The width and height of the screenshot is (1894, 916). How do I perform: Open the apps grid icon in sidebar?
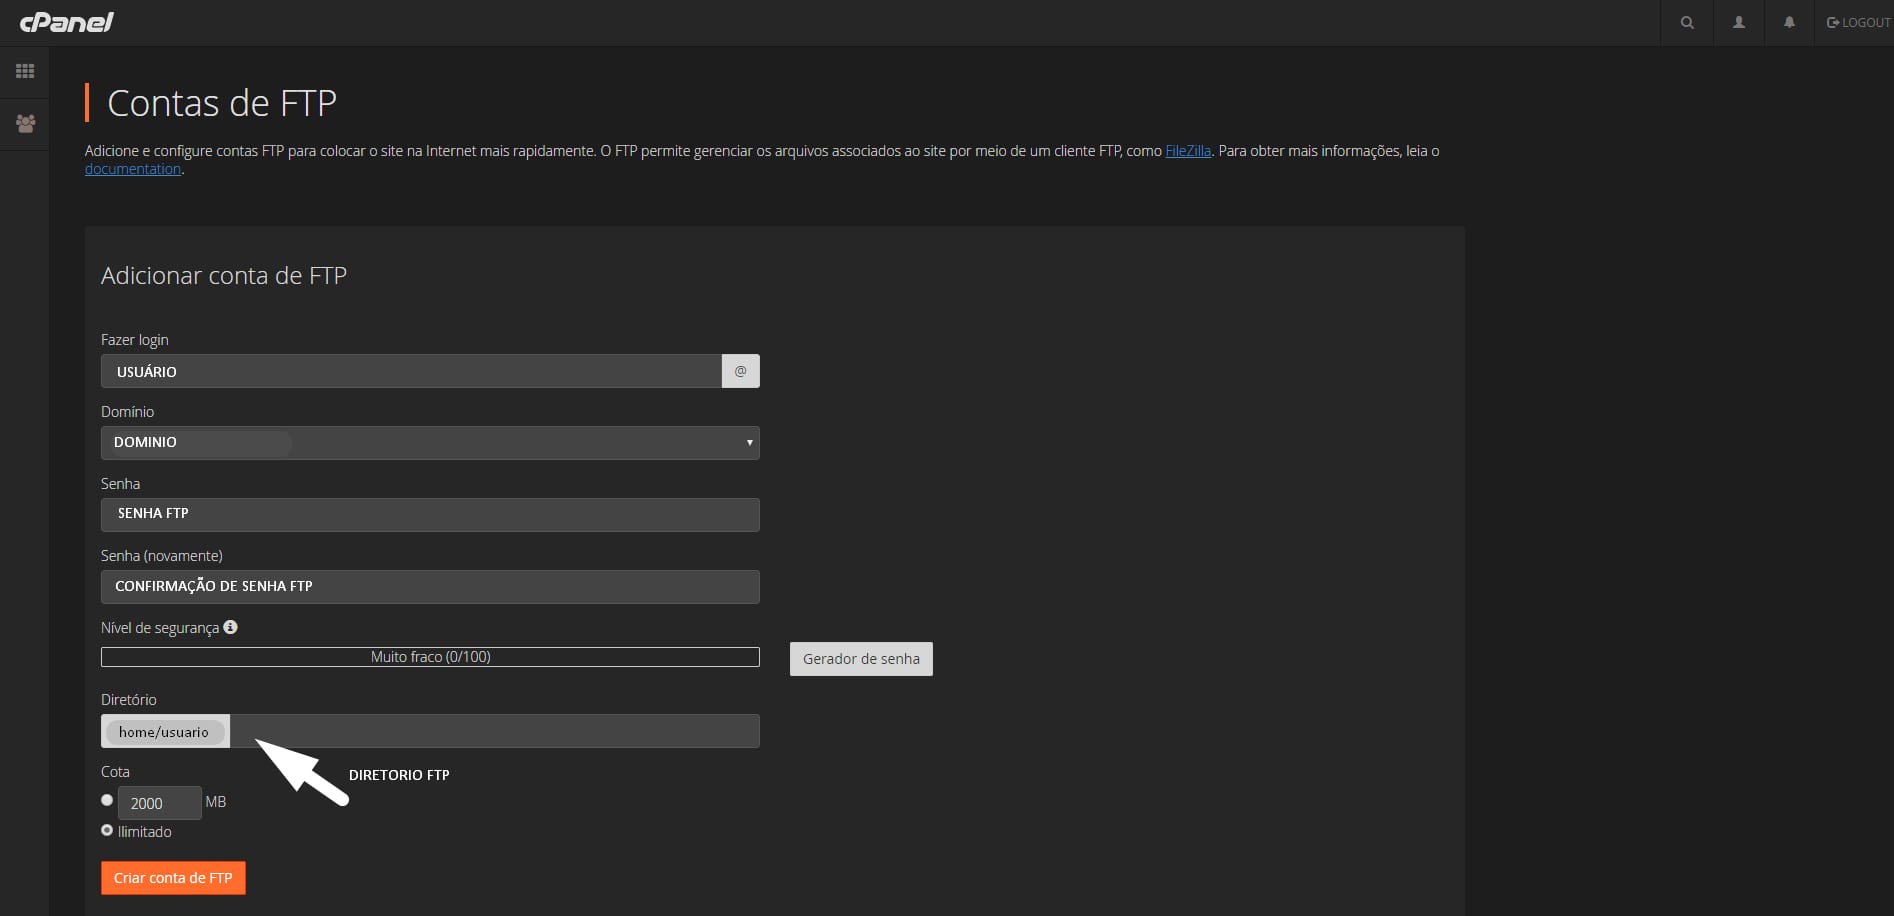25,71
